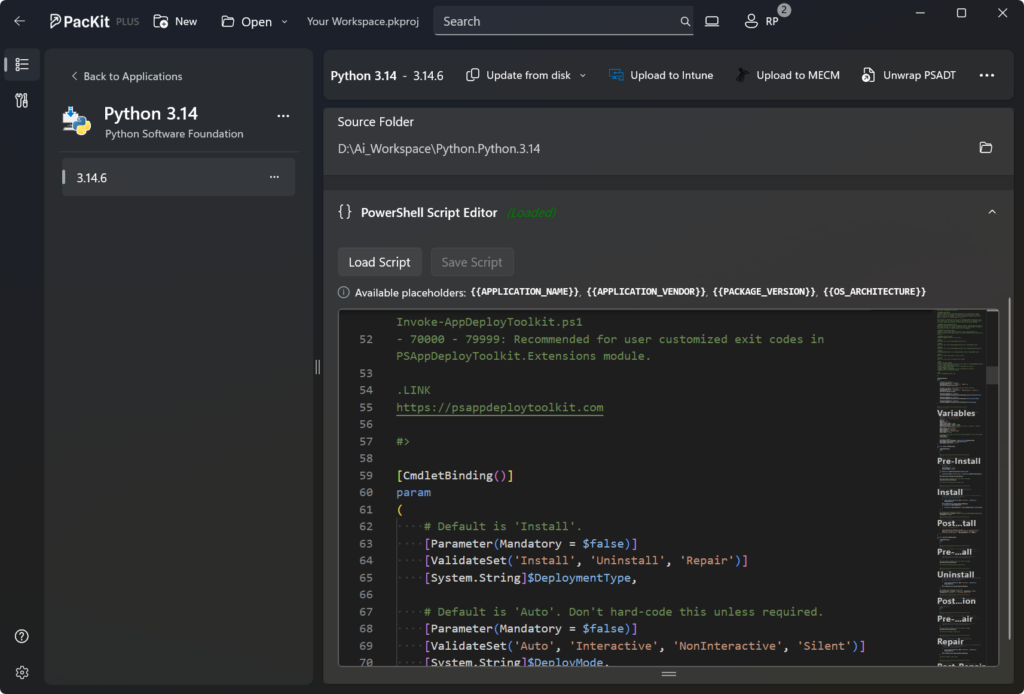Click the PacKit logo

click(80, 22)
